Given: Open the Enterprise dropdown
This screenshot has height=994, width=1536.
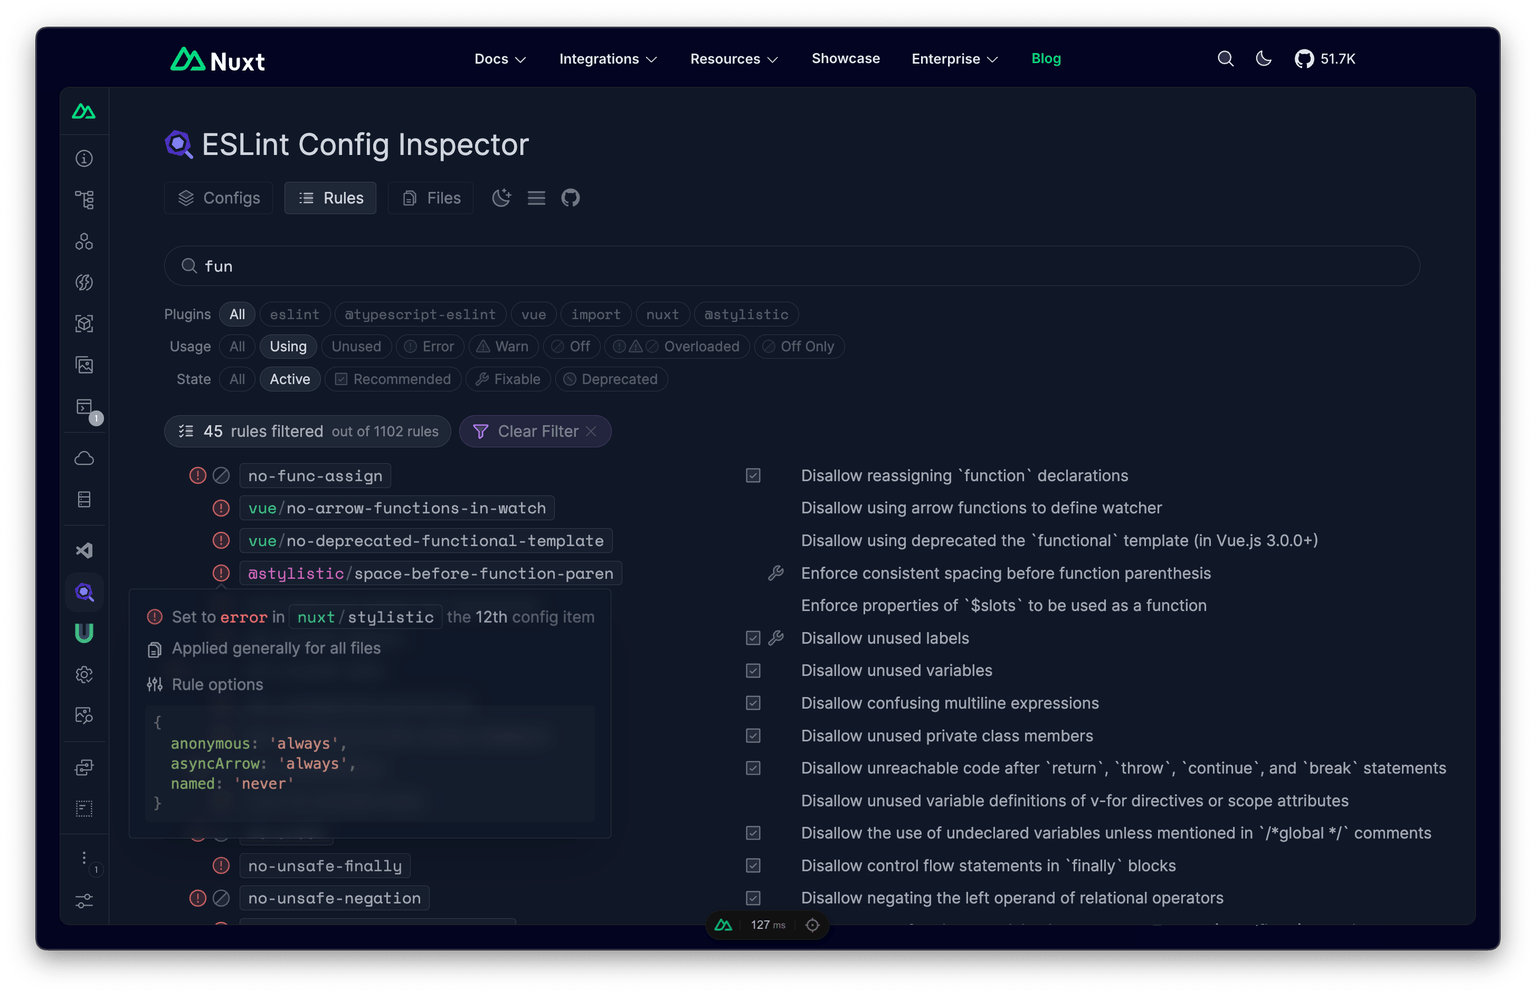Looking at the screenshot, I should click(x=953, y=59).
